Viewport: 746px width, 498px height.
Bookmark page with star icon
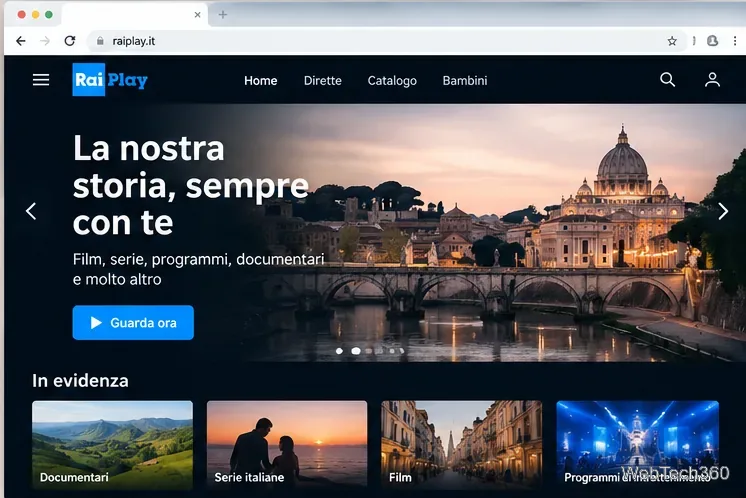point(672,41)
